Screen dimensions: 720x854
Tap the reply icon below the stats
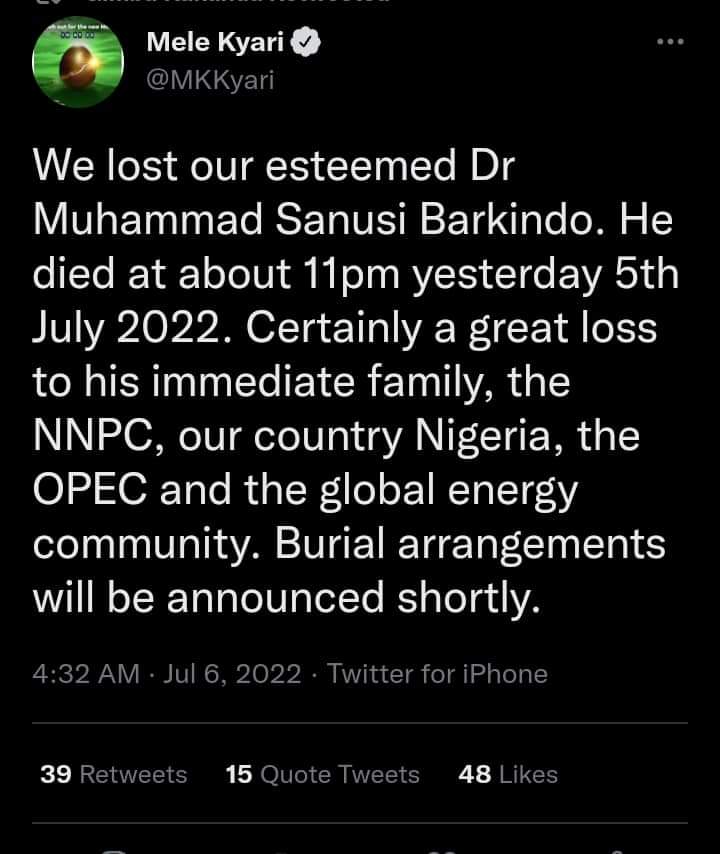[113, 850]
